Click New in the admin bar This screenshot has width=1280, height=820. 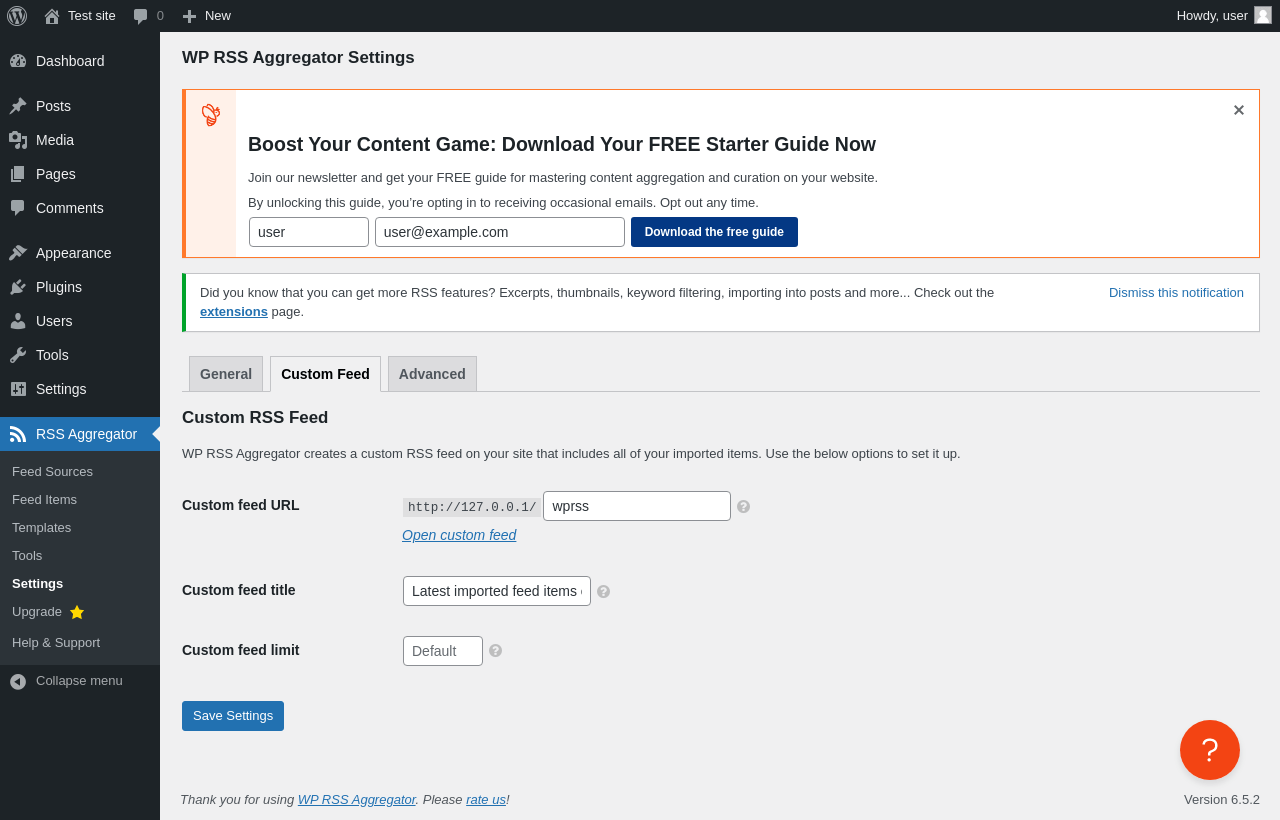(x=218, y=16)
